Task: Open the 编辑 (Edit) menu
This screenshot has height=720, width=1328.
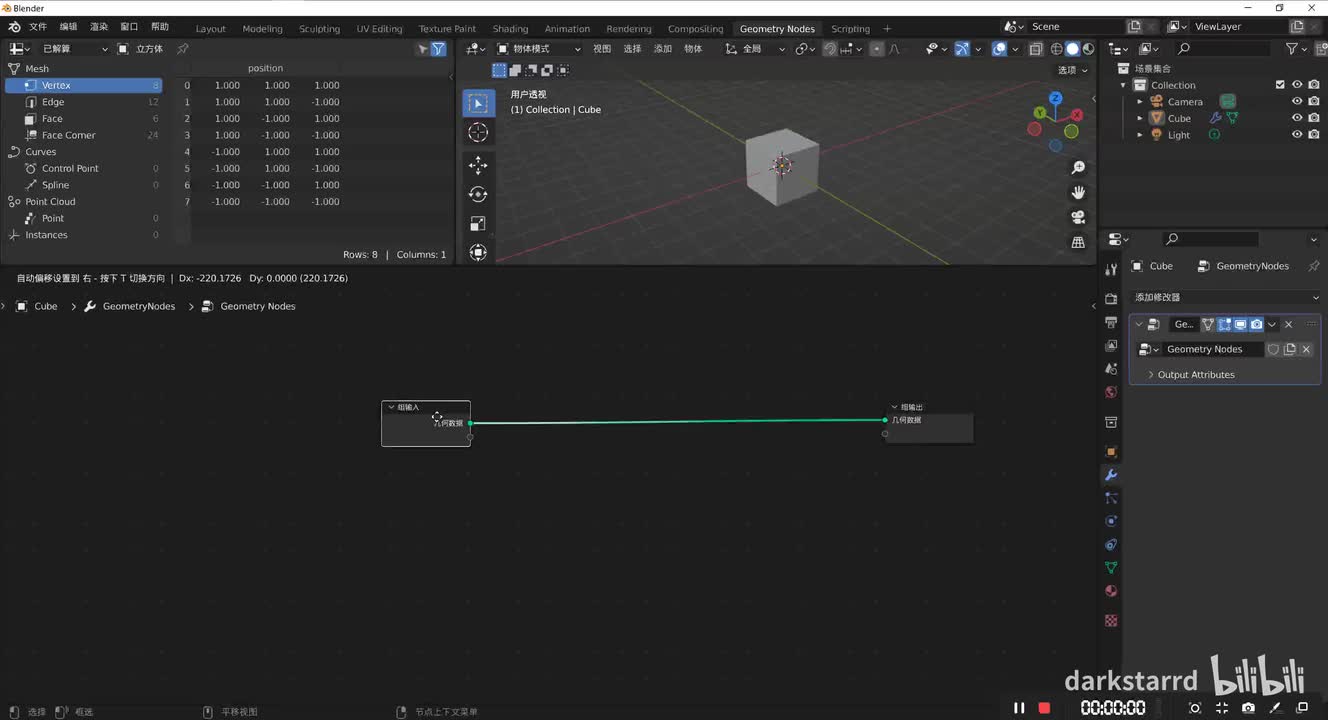Action: (x=68, y=27)
